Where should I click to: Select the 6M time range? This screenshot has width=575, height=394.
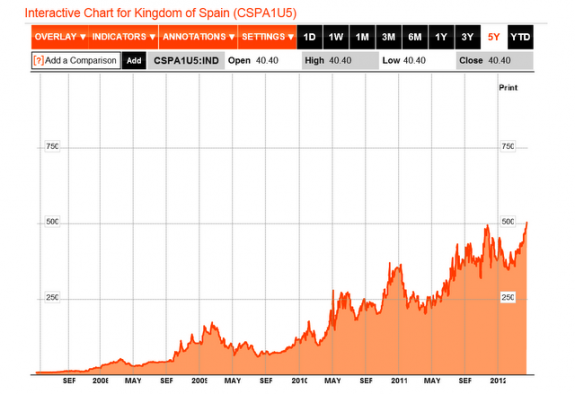[x=415, y=37]
